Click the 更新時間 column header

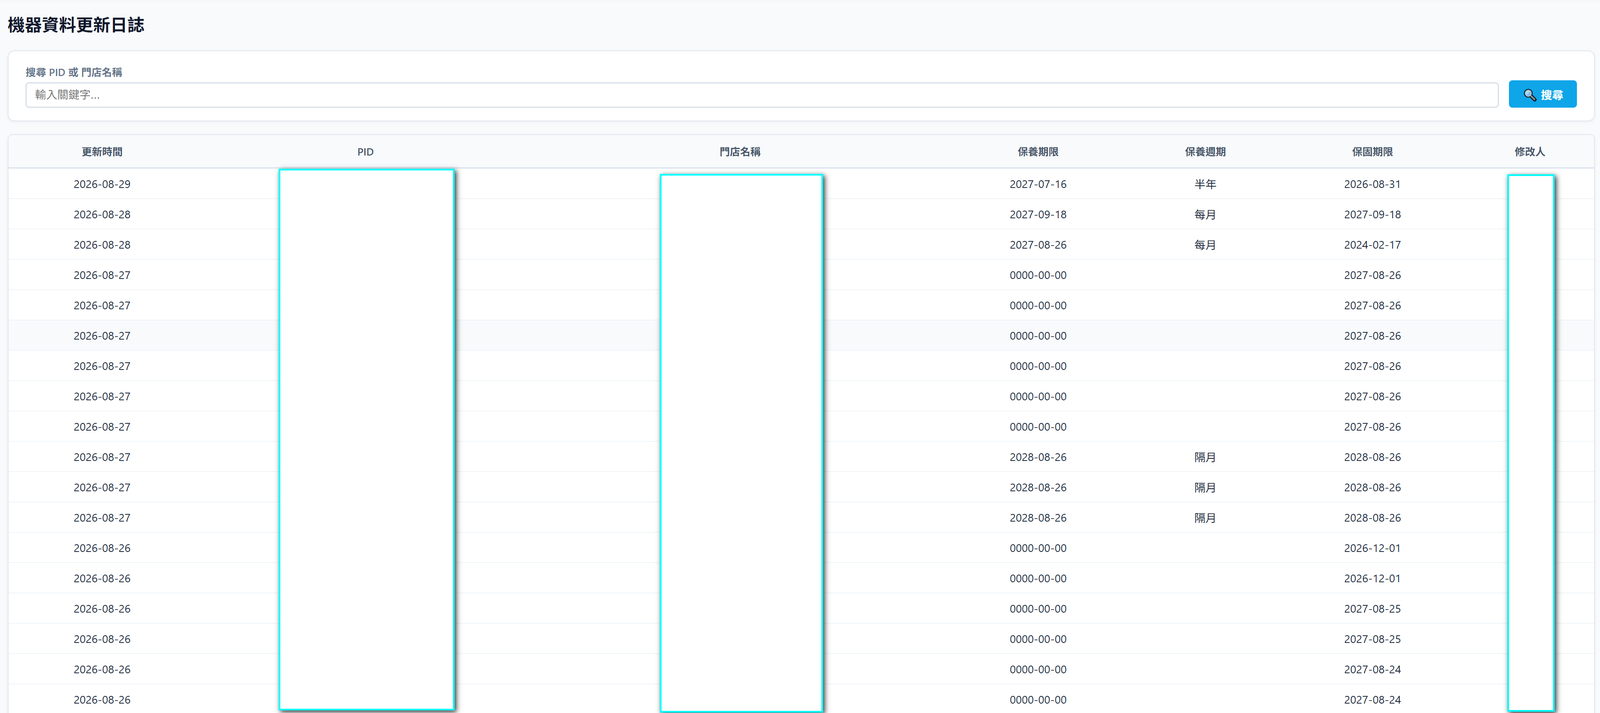point(102,152)
